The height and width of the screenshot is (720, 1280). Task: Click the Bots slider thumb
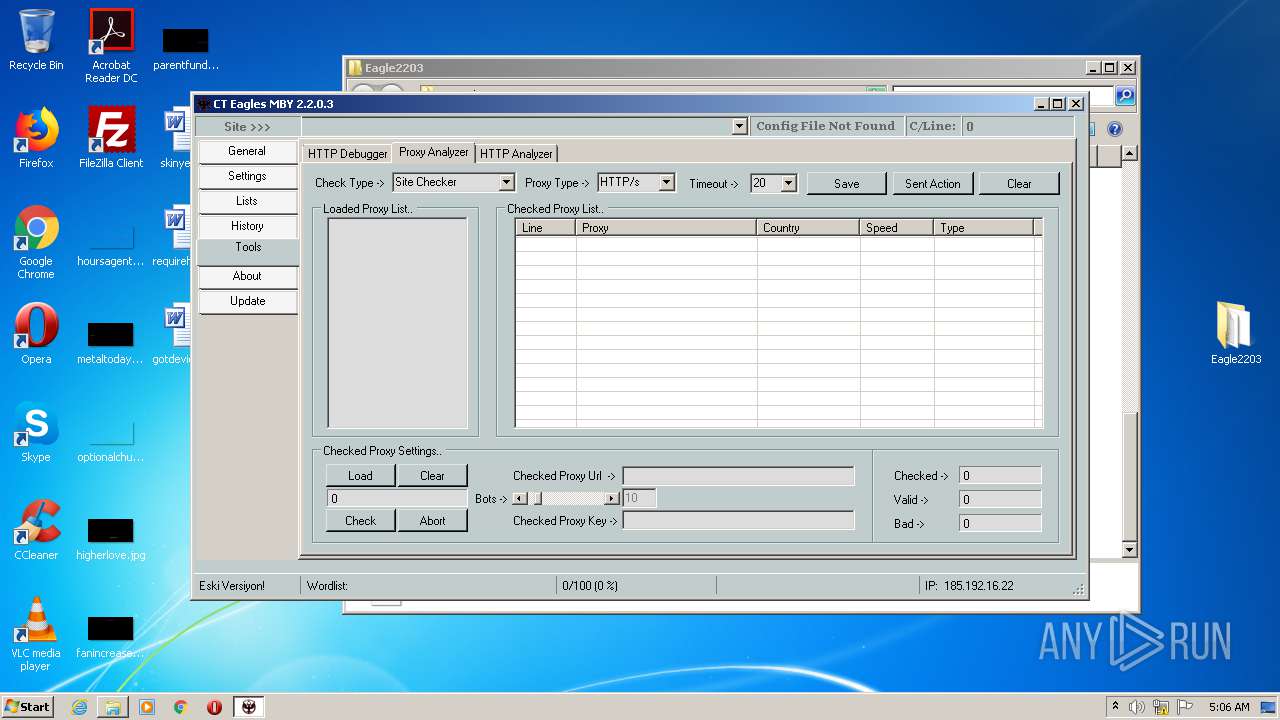point(537,498)
